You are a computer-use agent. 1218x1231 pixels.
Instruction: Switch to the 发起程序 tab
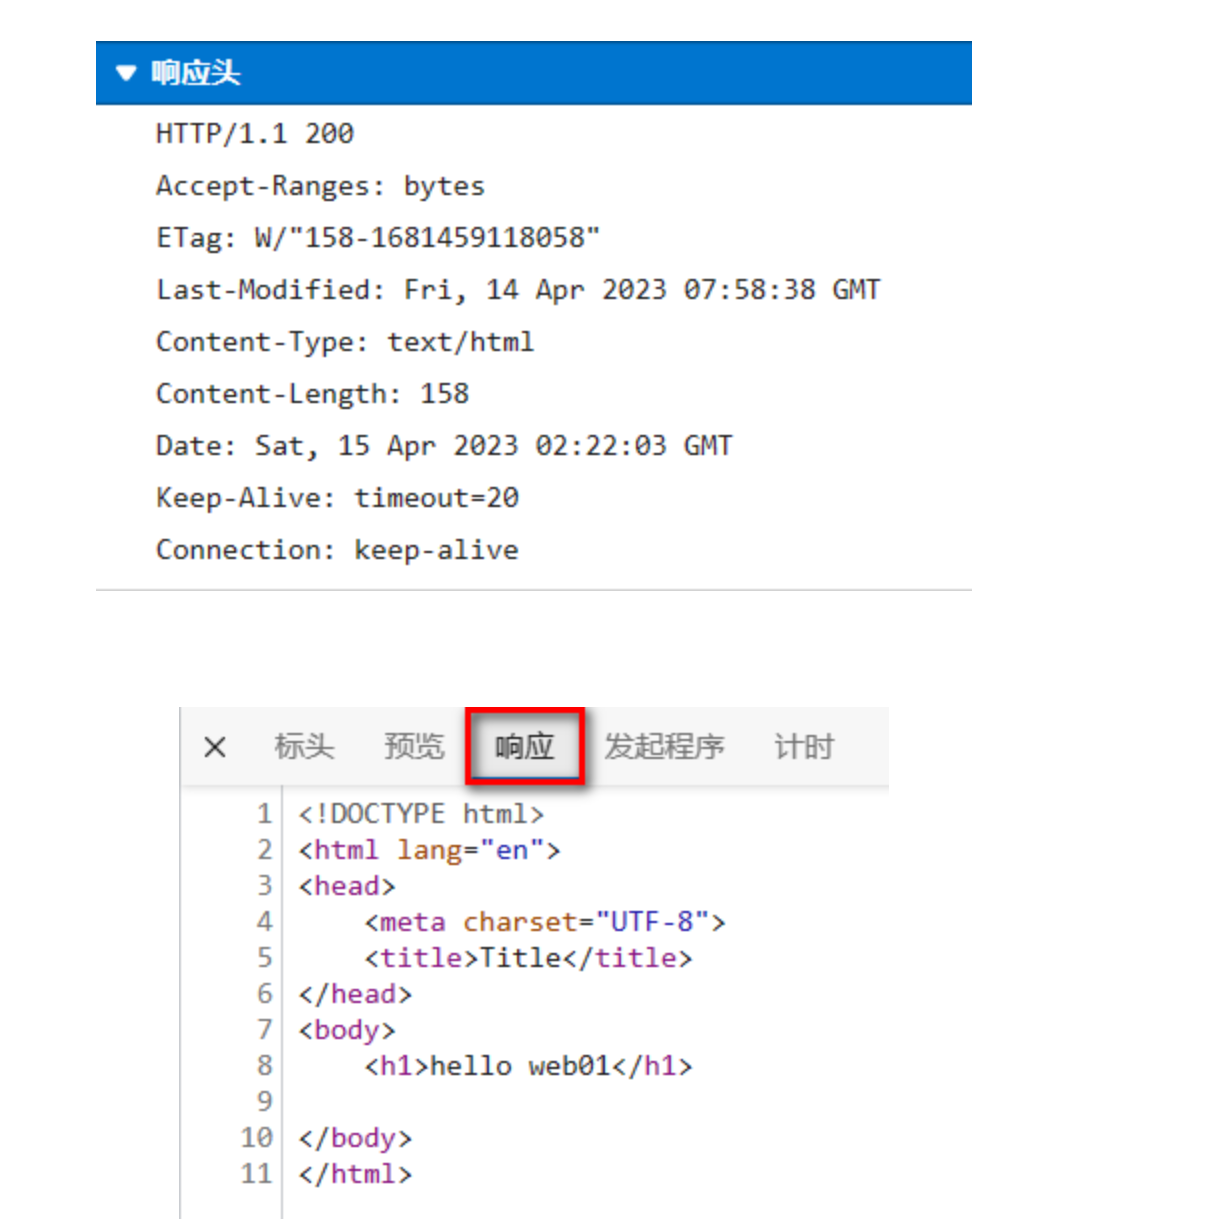[x=664, y=747]
